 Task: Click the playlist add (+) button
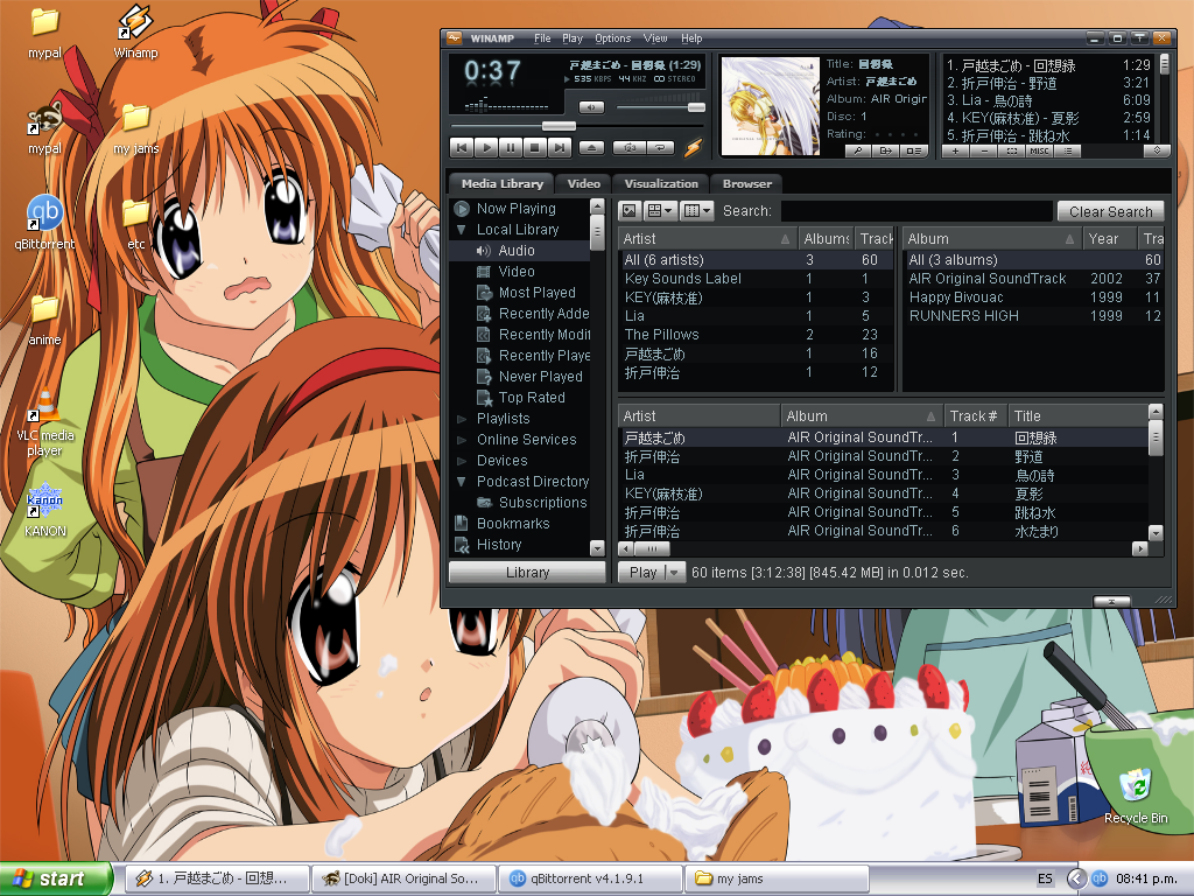pyautogui.click(x=955, y=151)
